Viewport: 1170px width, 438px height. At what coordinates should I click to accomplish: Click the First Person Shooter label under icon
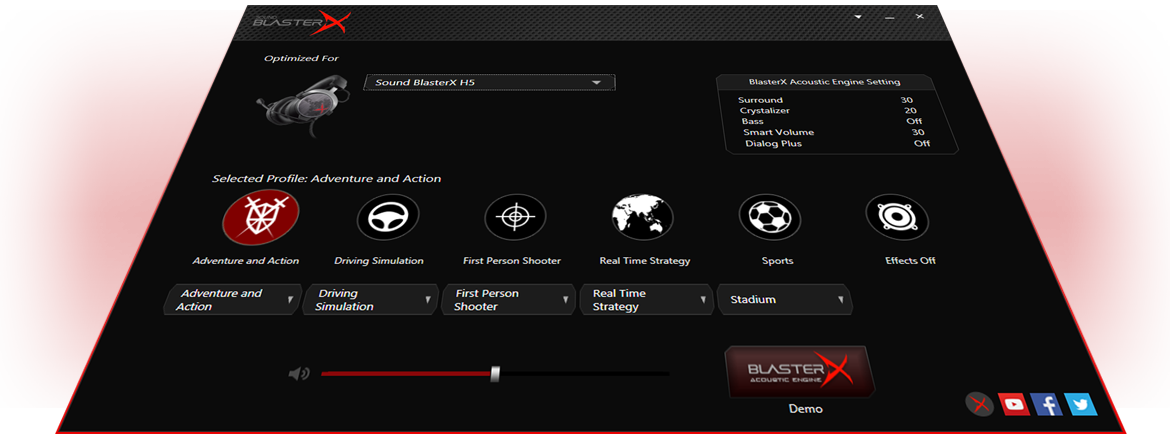point(512,261)
